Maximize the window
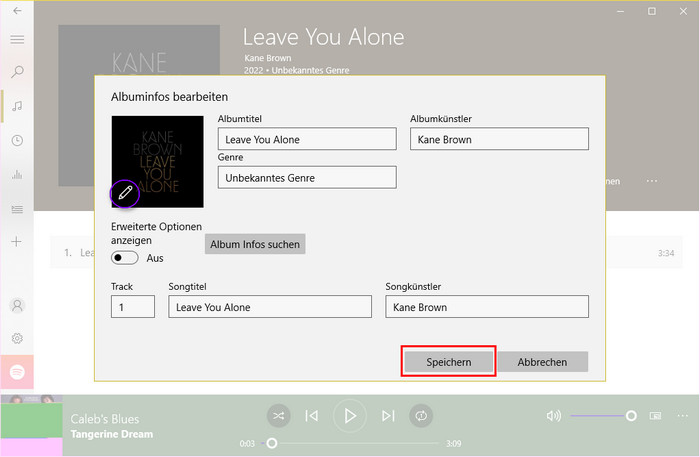 (652, 11)
